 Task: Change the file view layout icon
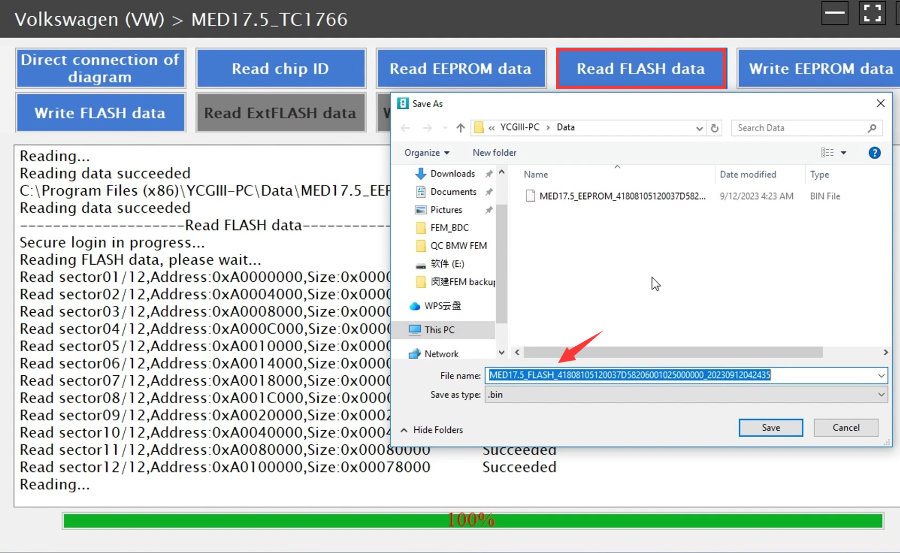(827, 153)
